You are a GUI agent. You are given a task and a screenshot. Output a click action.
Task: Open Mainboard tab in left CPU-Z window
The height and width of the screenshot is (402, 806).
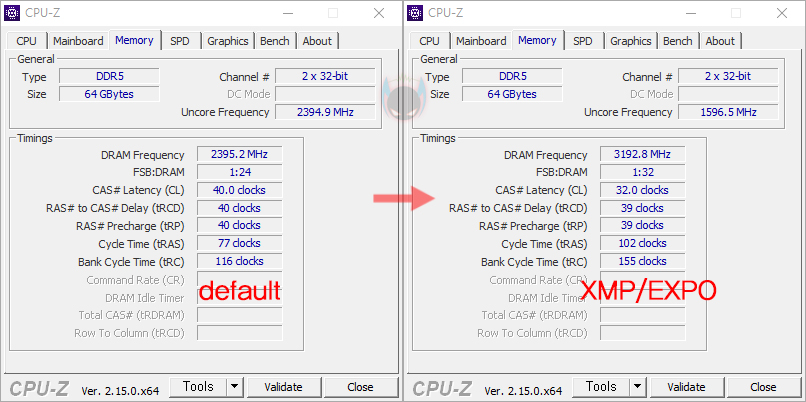tap(78, 41)
